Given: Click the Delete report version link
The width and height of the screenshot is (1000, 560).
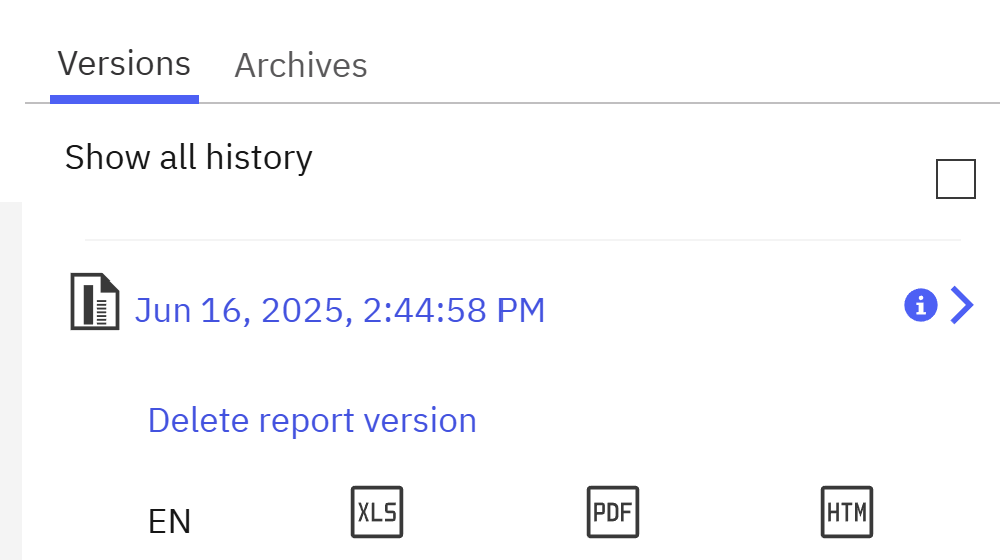Looking at the screenshot, I should (312, 420).
